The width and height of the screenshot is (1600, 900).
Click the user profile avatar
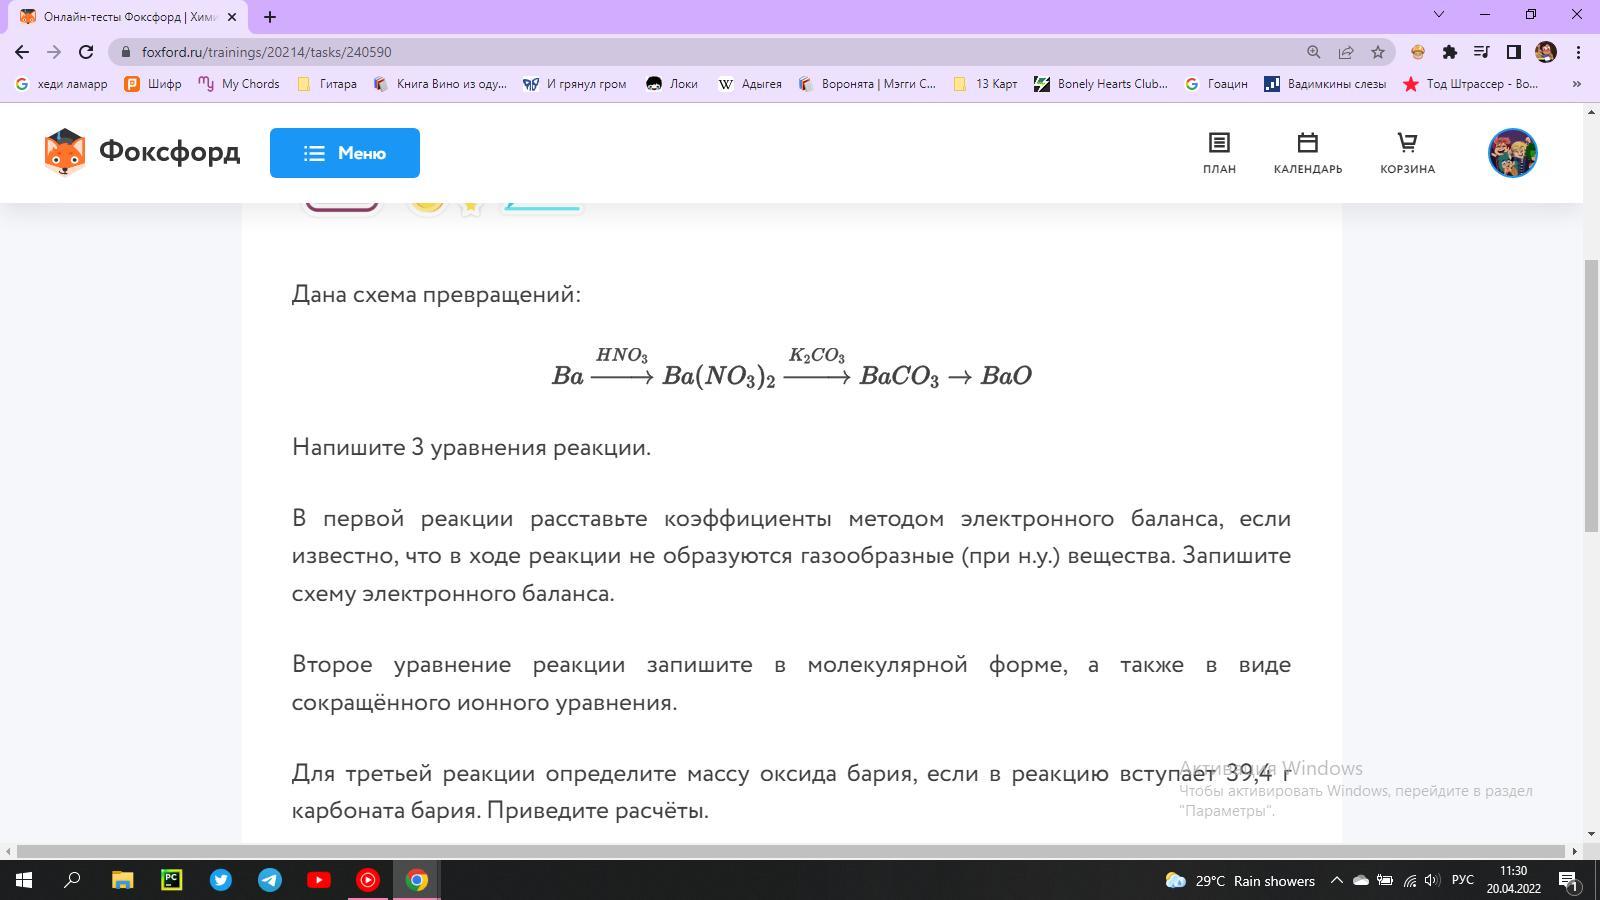(1512, 153)
